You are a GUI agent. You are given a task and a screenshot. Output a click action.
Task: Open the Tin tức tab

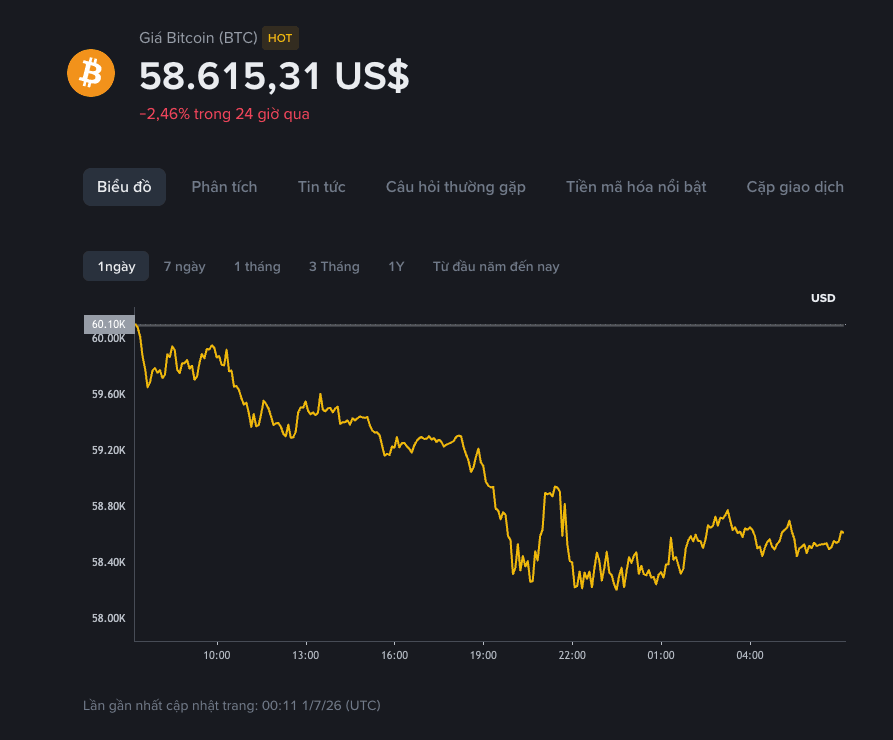[322, 187]
